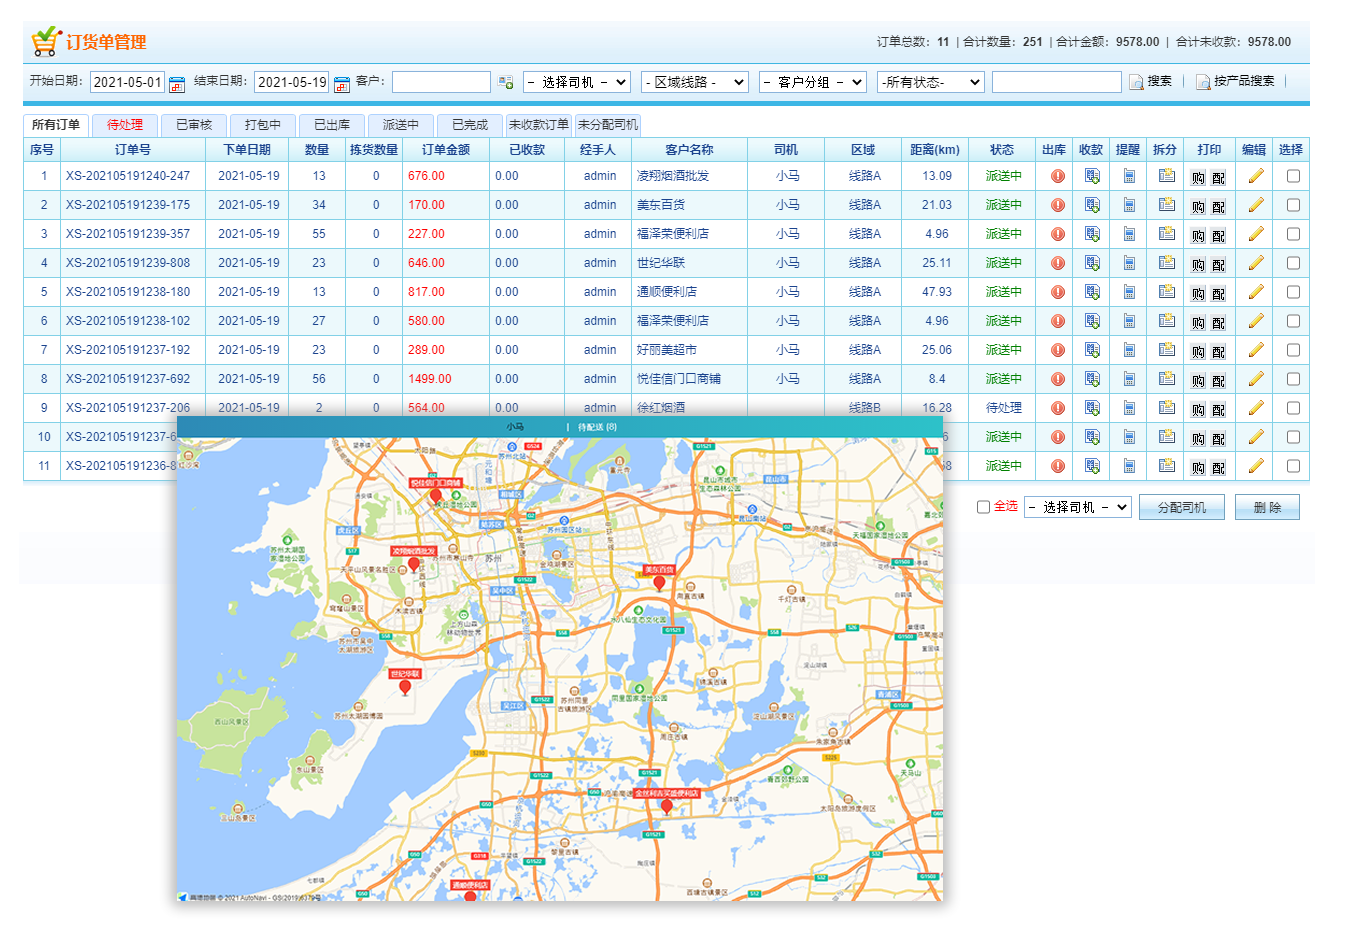
Task: Click the 删除 button
Action: [x=1267, y=507]
